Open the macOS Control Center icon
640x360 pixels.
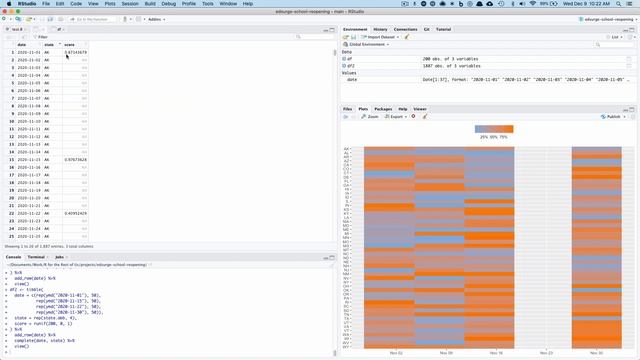point(629,4)
